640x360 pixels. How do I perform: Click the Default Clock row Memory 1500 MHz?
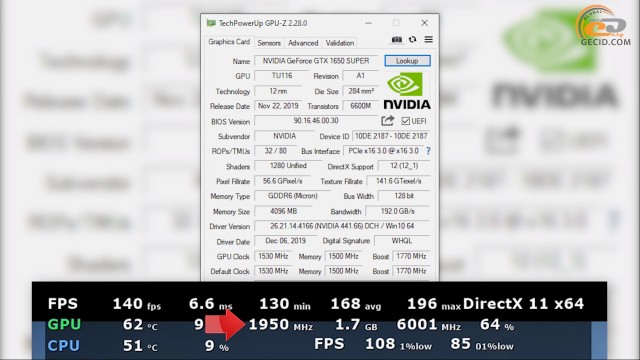coord(343,271)
